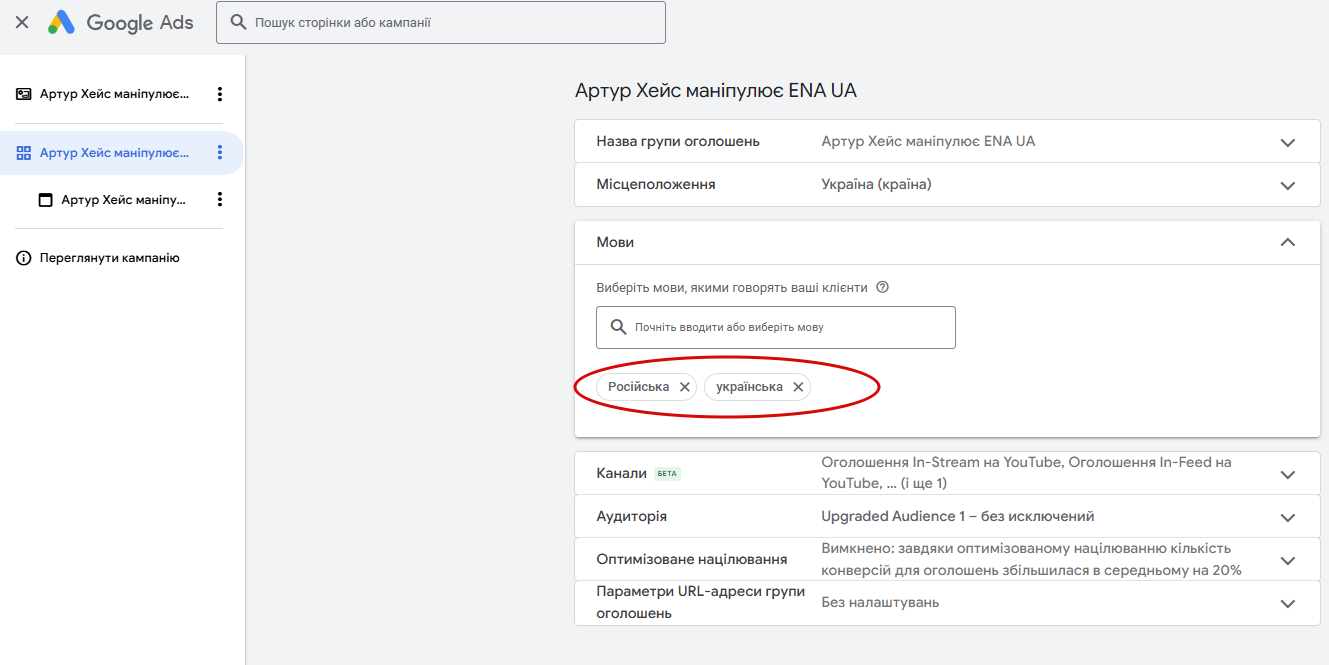Click magnifier icon in the language field

(x=618, y=327)
